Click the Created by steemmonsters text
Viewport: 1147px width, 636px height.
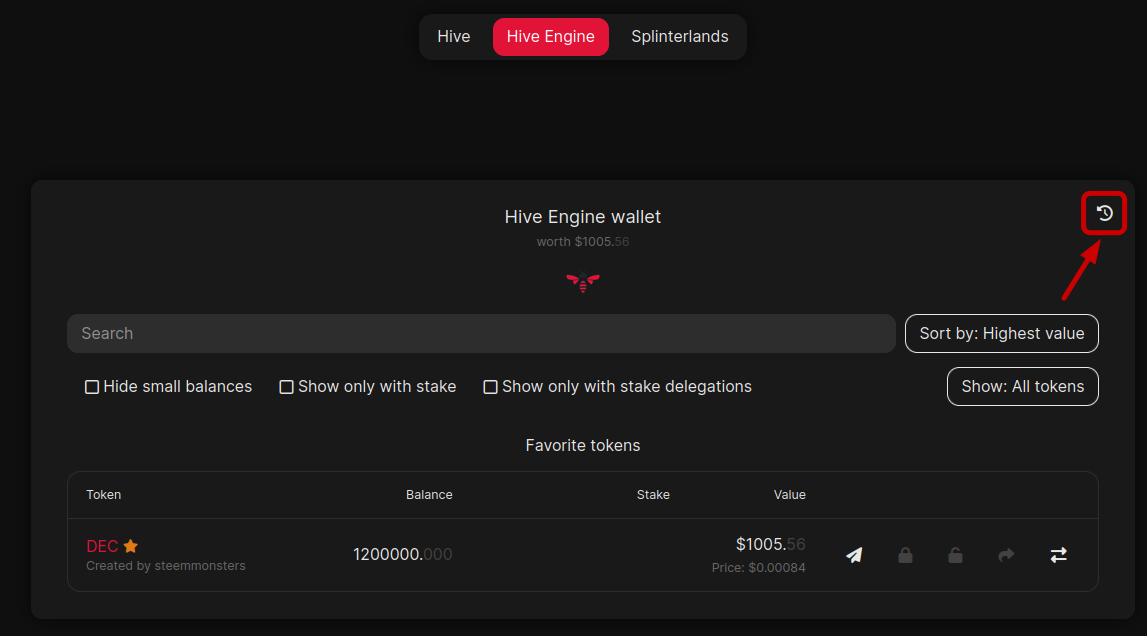(x=166, y=566)
